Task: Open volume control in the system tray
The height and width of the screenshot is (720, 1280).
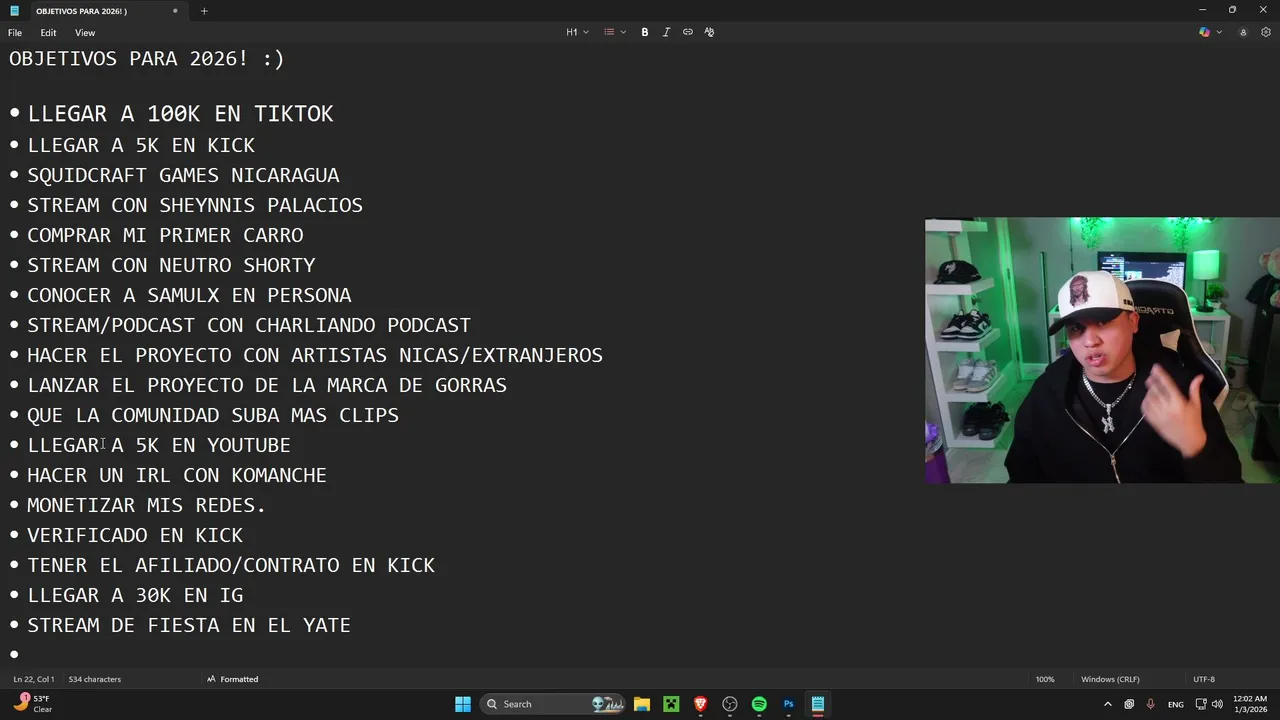Action: (x=1217, y=704)
